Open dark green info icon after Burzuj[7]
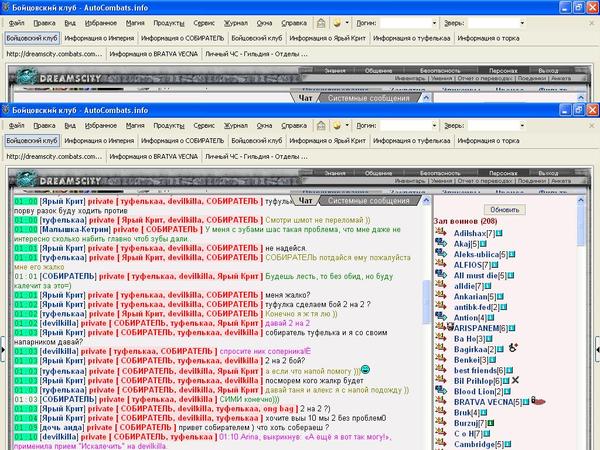This screenshot has height=450, width=600. pos(491,423)
